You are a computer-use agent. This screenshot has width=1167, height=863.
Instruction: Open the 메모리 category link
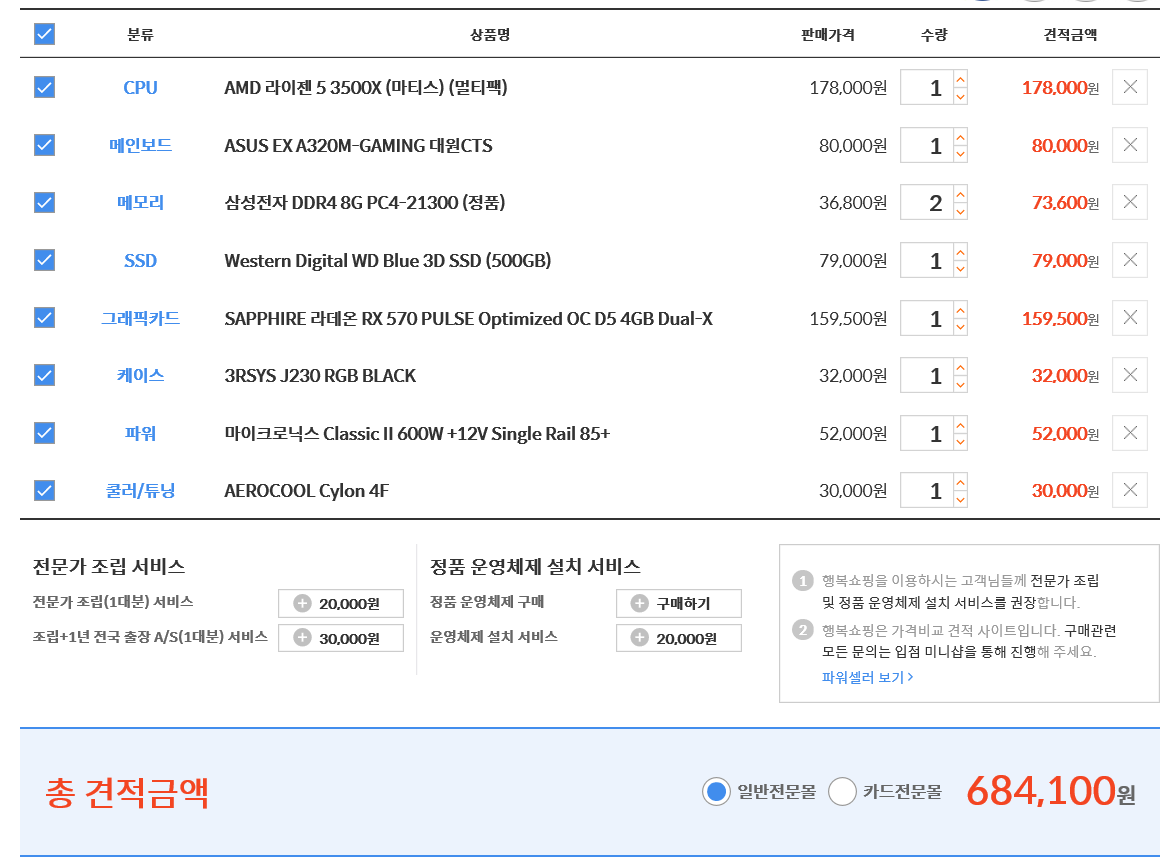(x=140, y=202)
